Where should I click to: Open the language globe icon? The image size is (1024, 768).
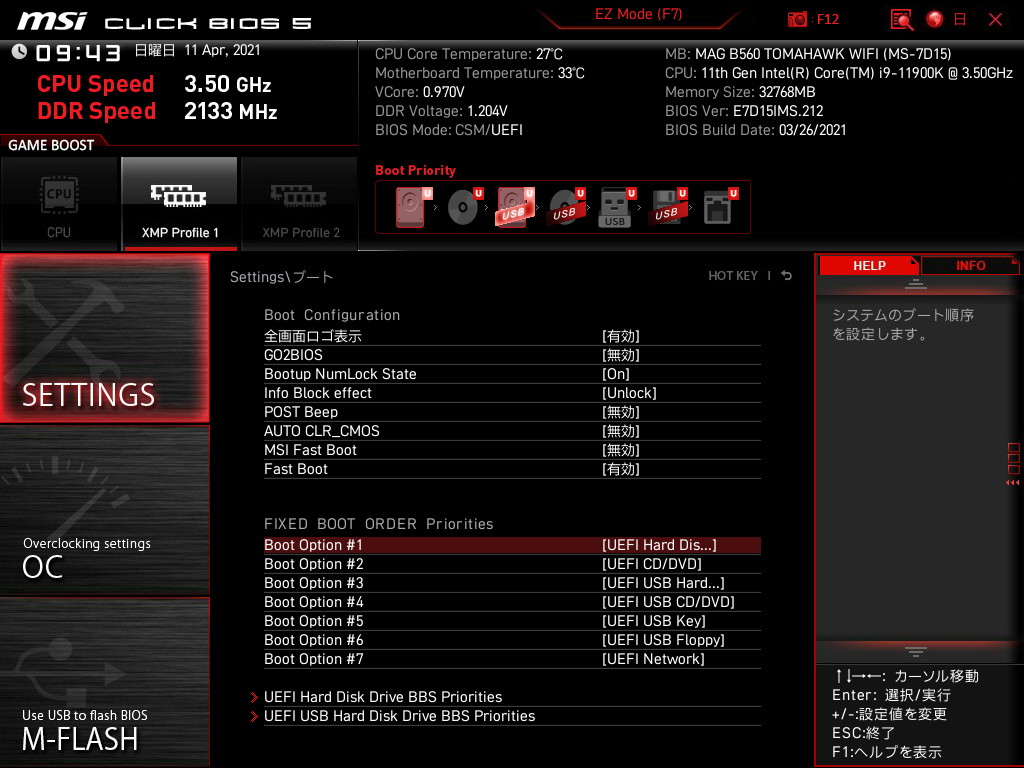tap(935, 20)
